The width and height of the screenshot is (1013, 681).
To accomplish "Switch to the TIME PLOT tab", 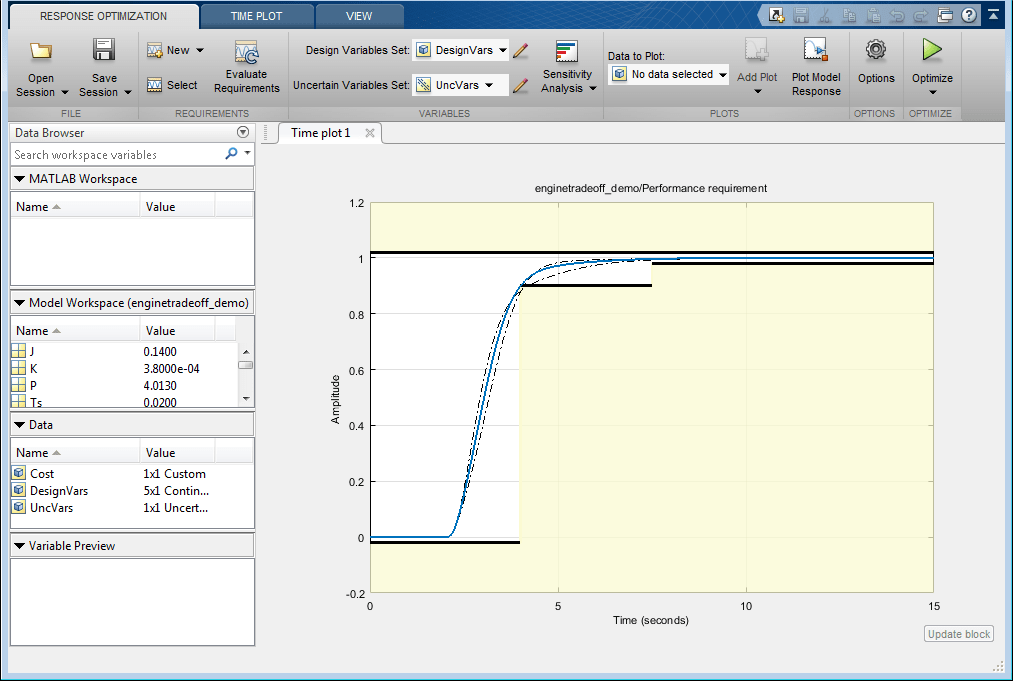I will [x=256, y=16].
